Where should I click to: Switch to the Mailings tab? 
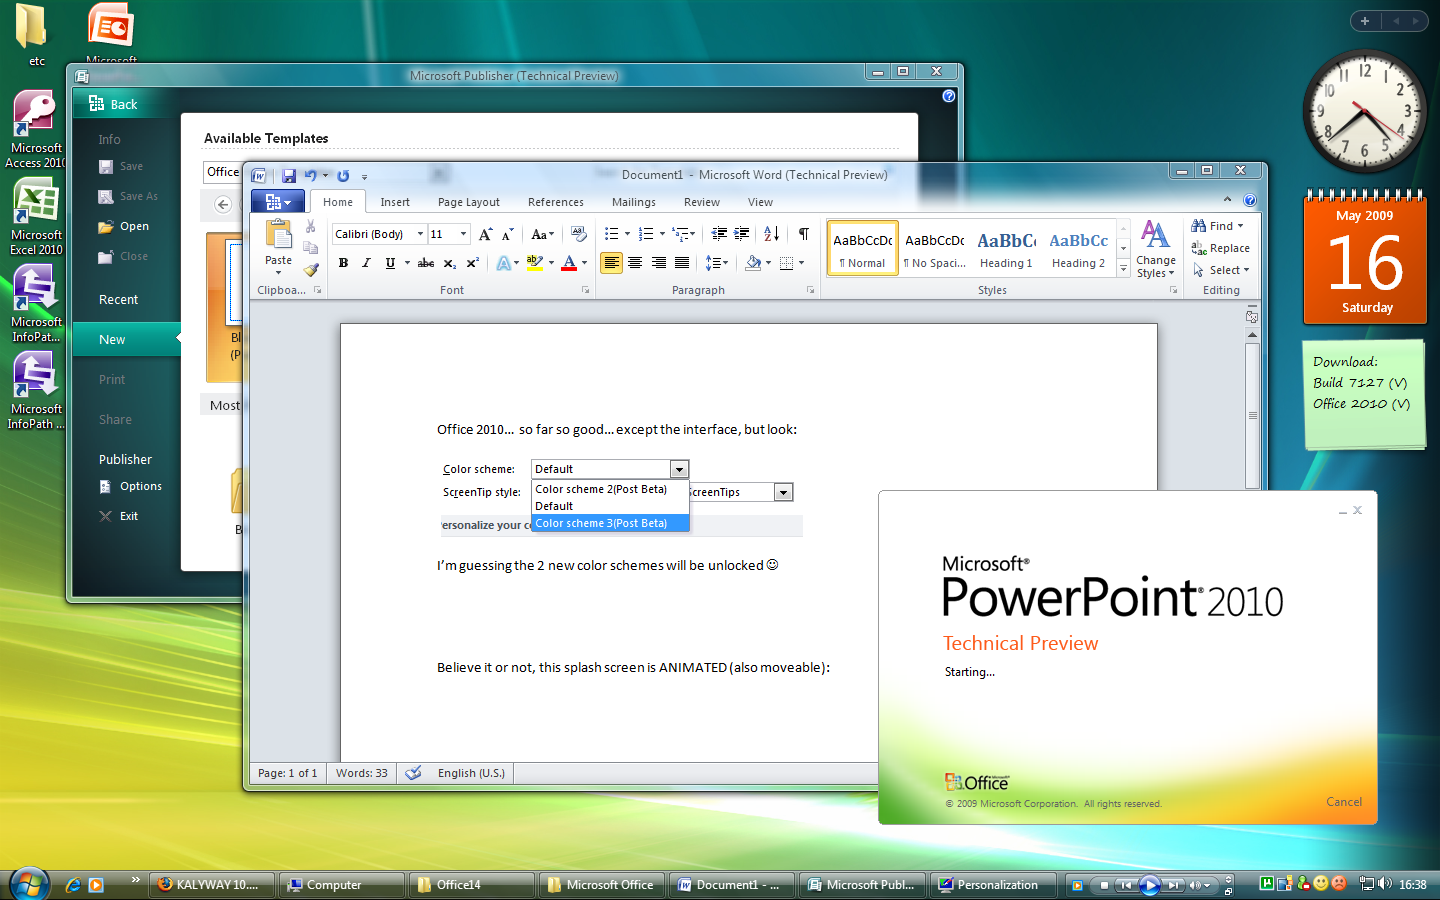tap(634, 202)
